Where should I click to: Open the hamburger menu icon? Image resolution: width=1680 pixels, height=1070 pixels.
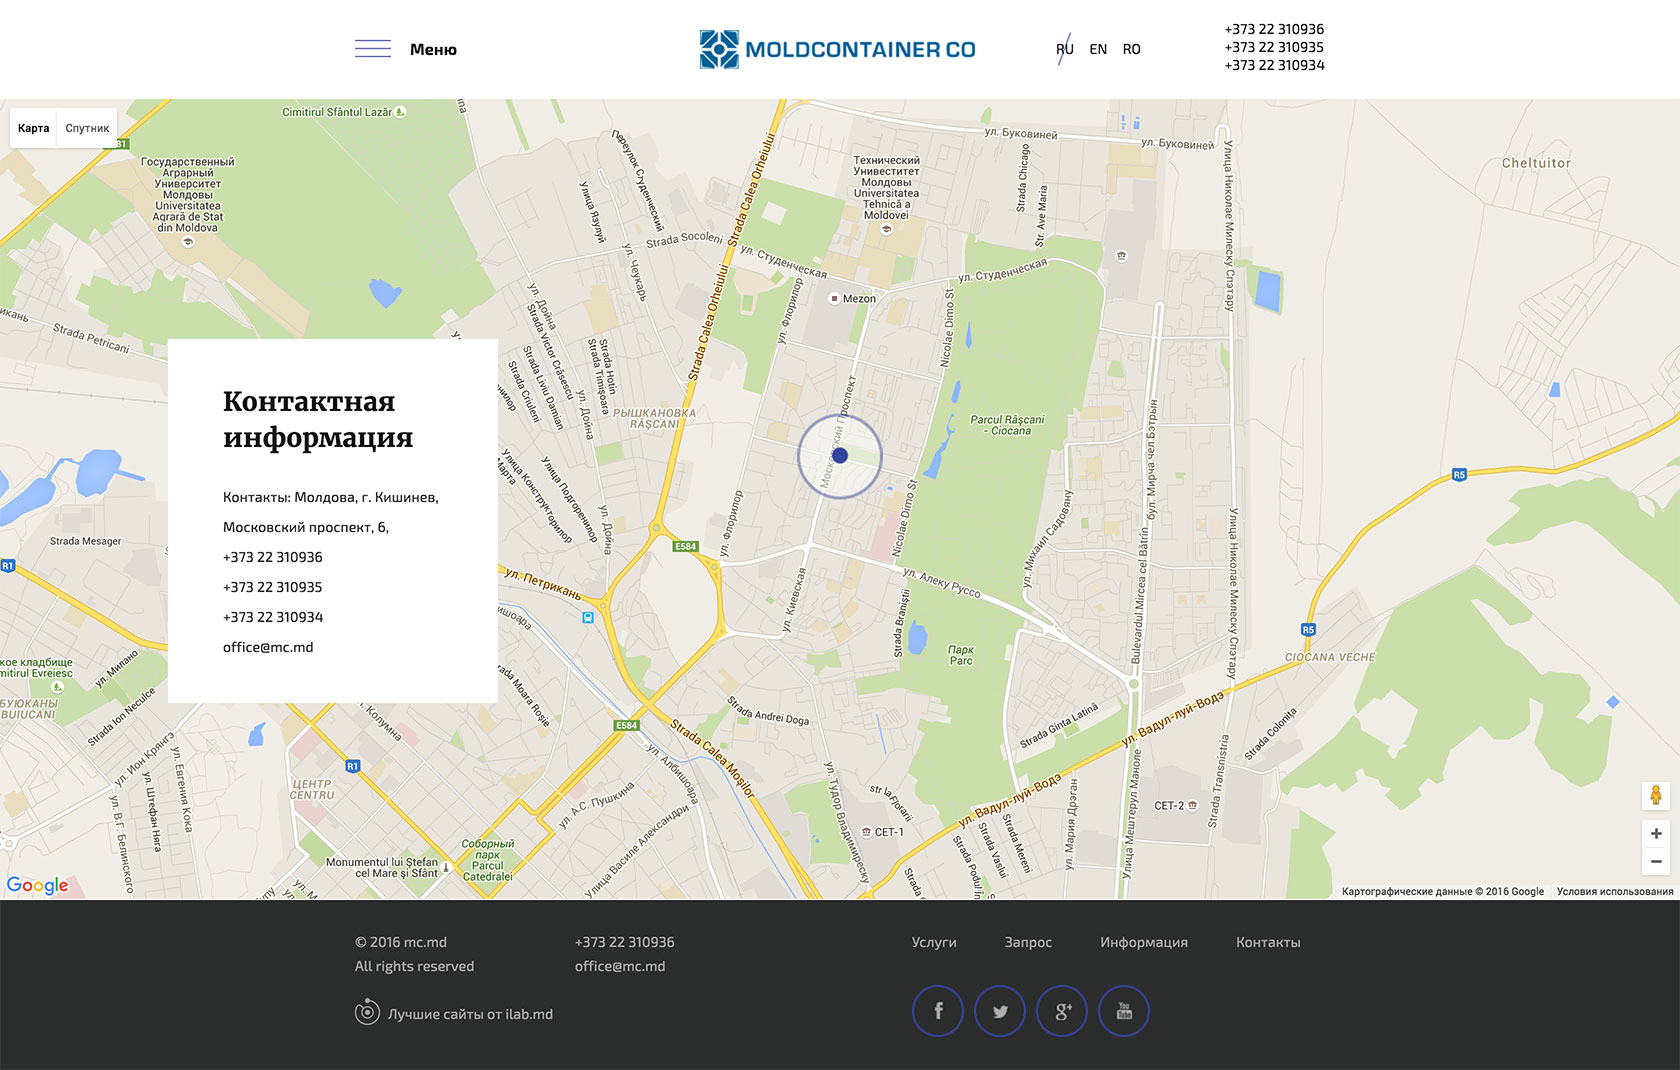(373, 49)
